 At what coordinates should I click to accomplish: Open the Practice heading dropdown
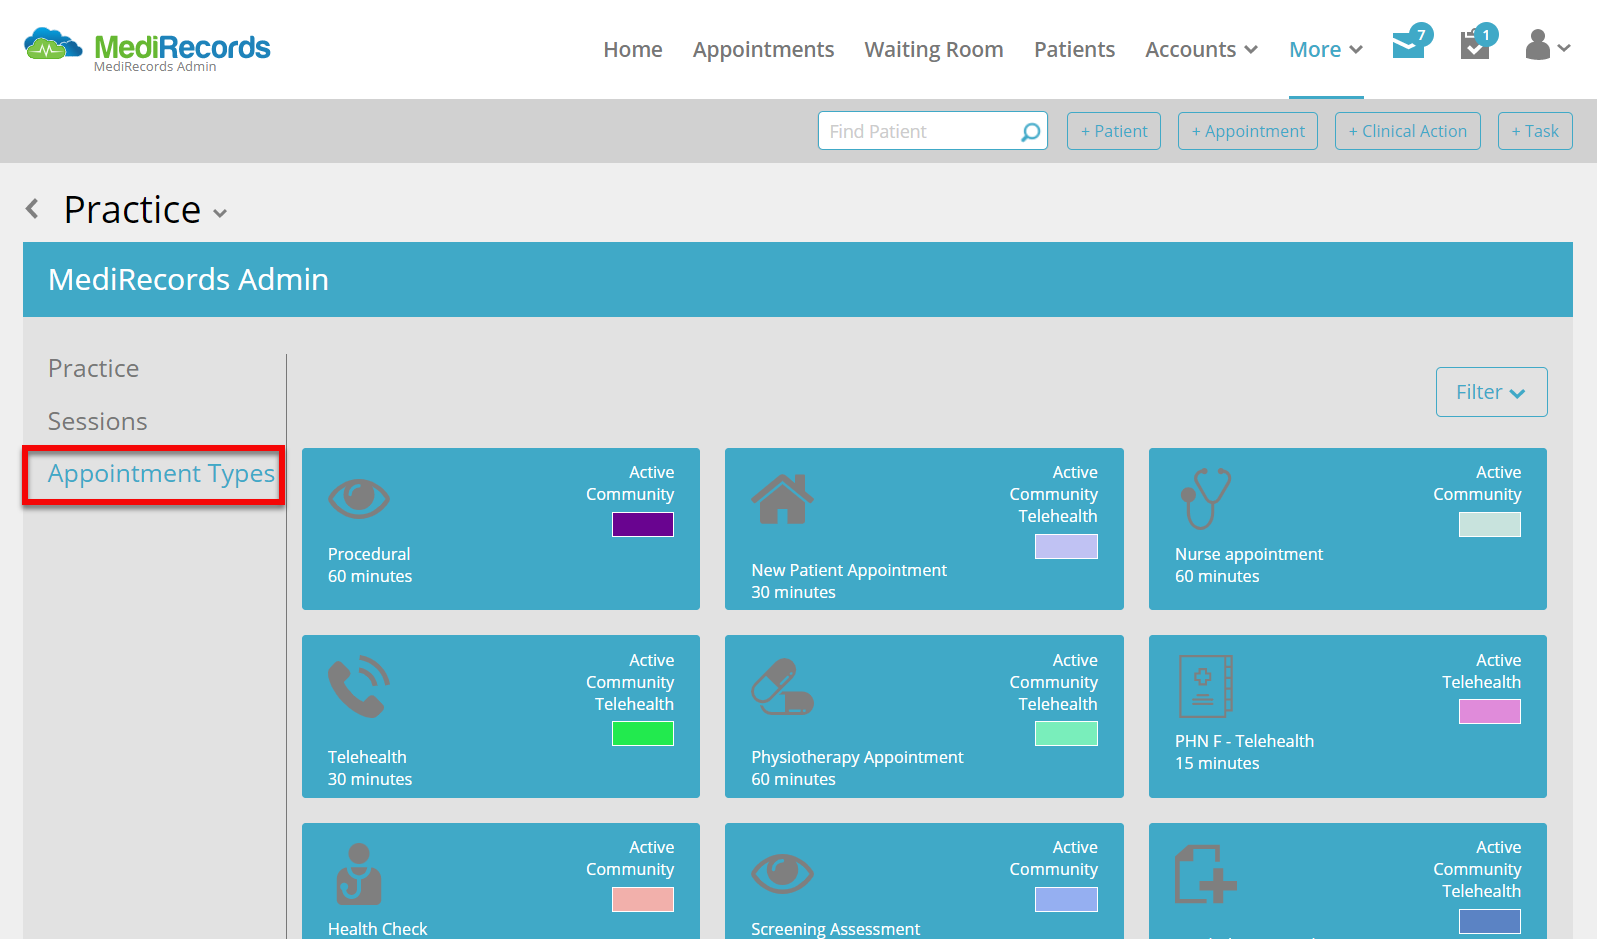pos(220,213)
